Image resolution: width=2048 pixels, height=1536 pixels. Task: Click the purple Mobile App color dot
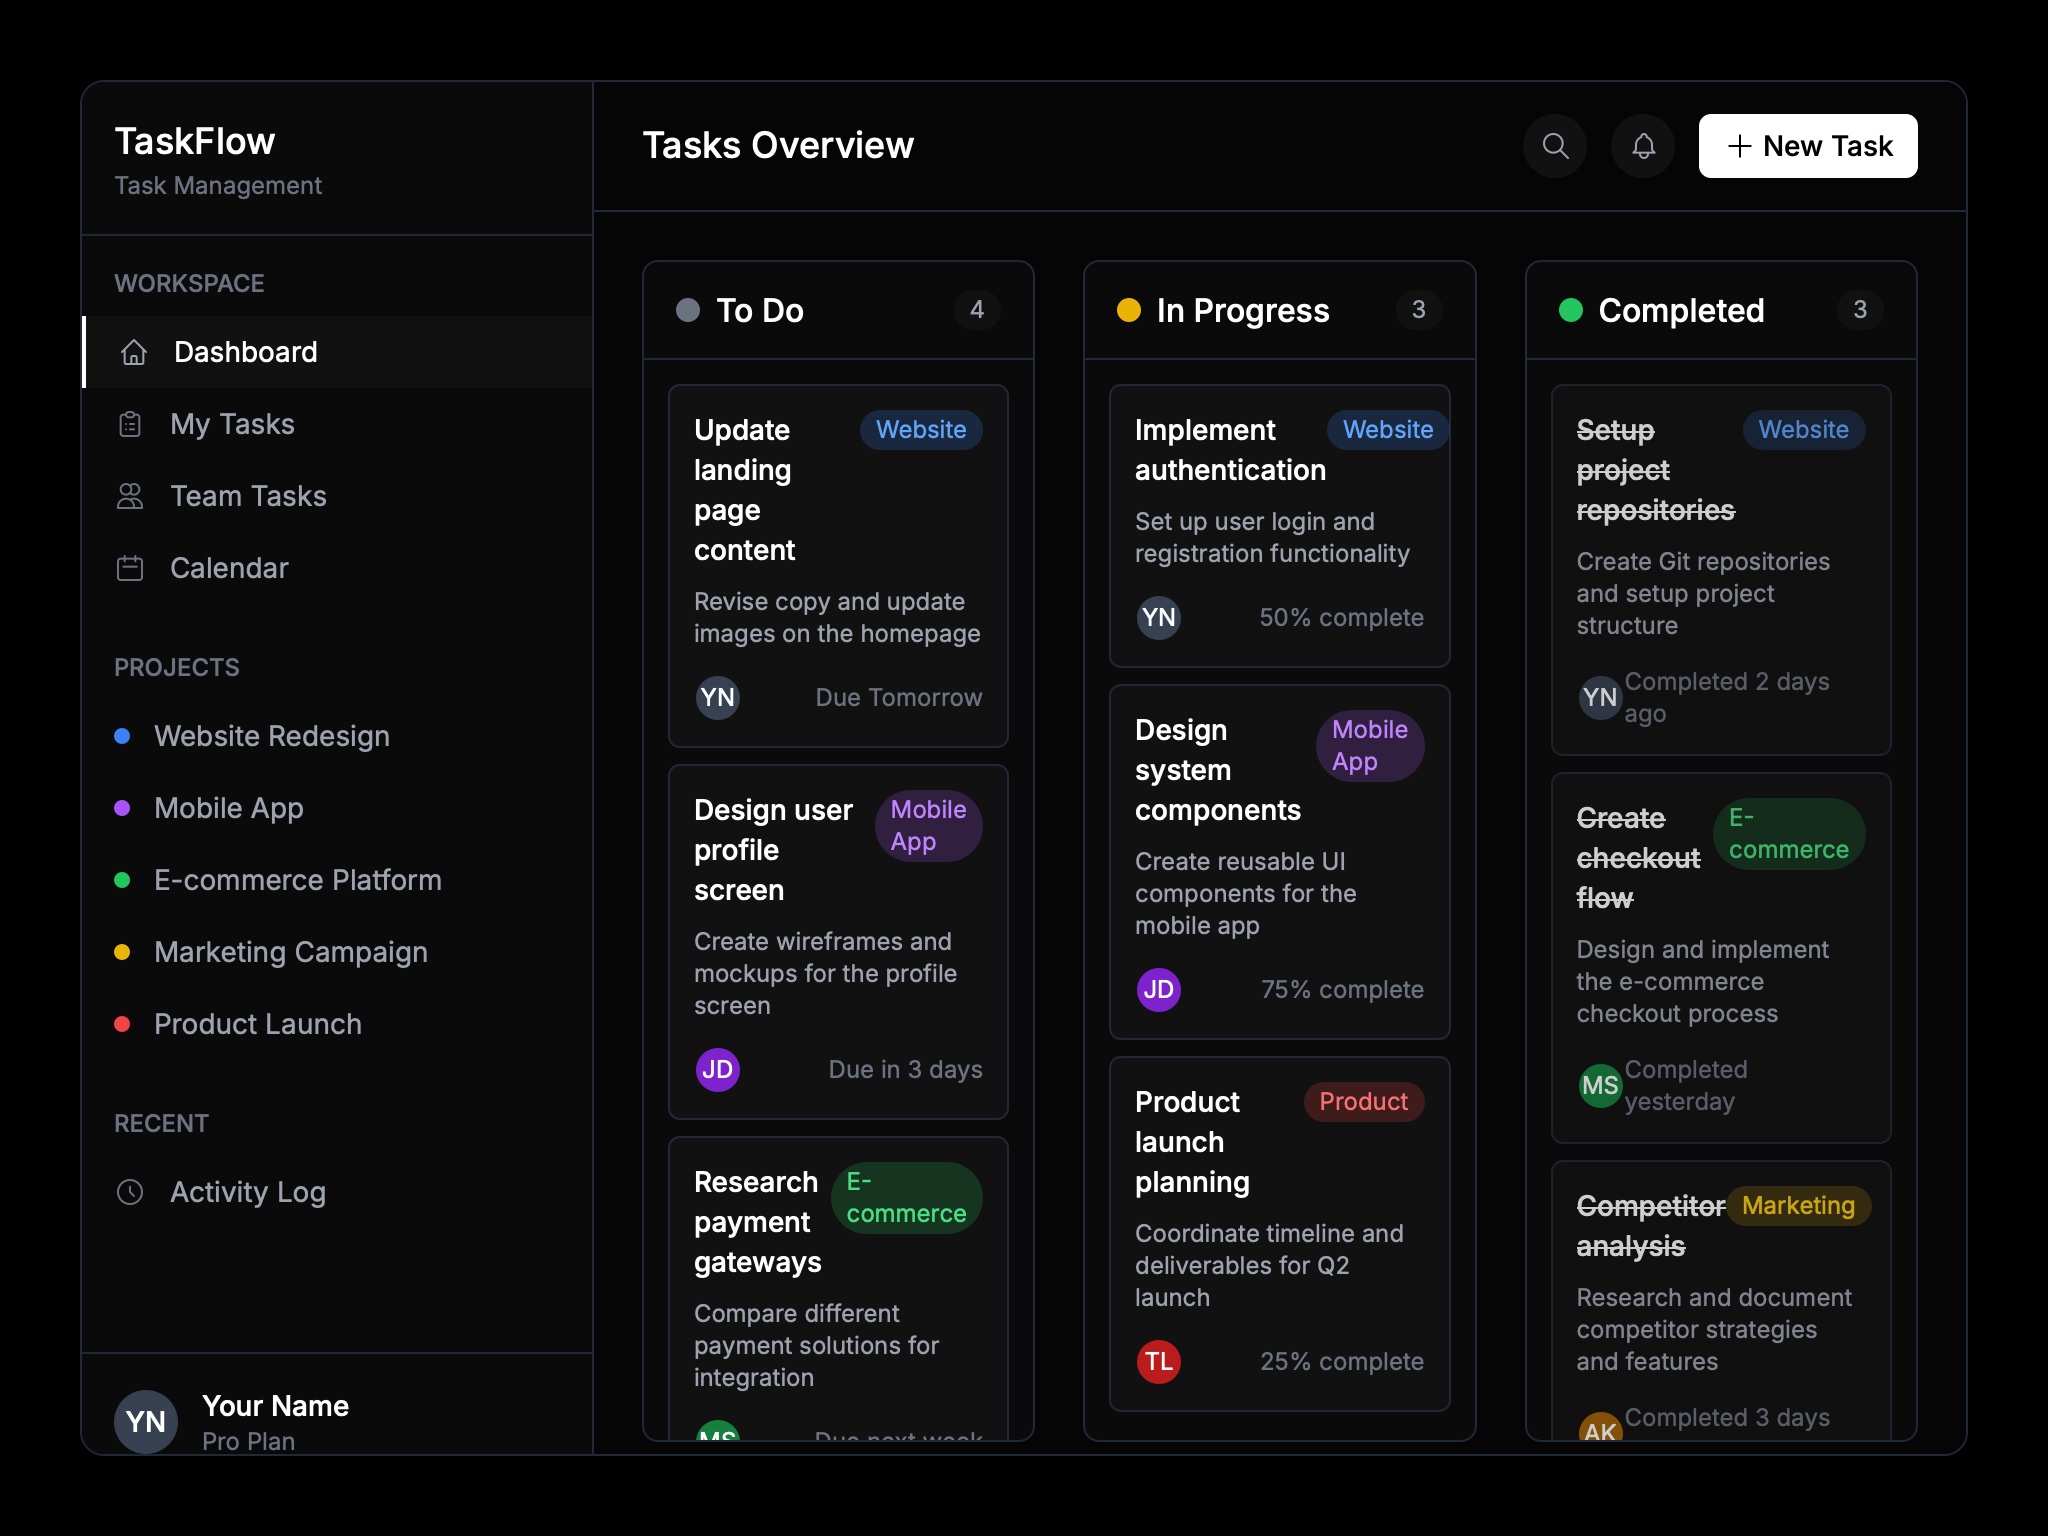(x=122, y=808)
